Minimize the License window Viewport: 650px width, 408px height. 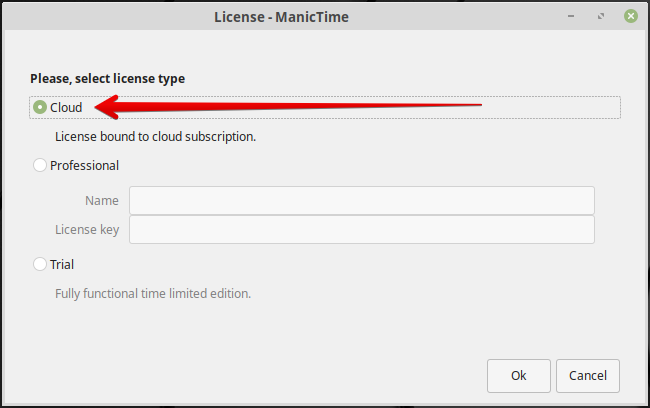pos(571,16)
